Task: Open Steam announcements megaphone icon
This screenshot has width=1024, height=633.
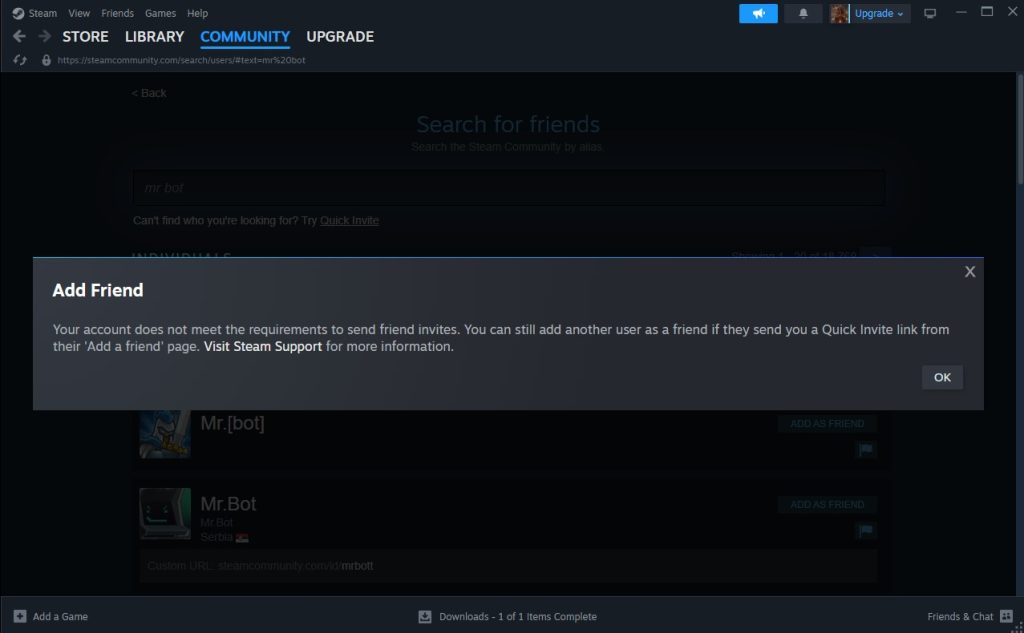Action: click(757, 13)
